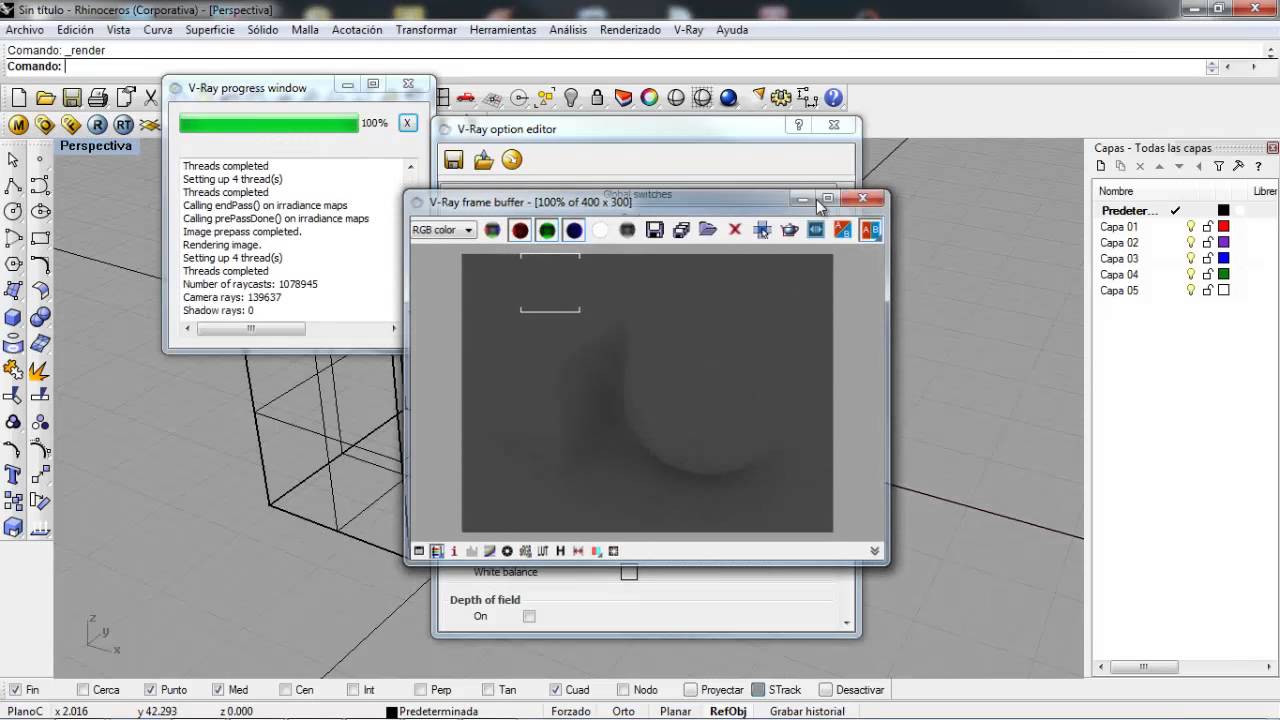This screenshot has height=720, width=1280.
Task: Click the LUT icon in frame buffer bottom bar
Action: point(543,551)
